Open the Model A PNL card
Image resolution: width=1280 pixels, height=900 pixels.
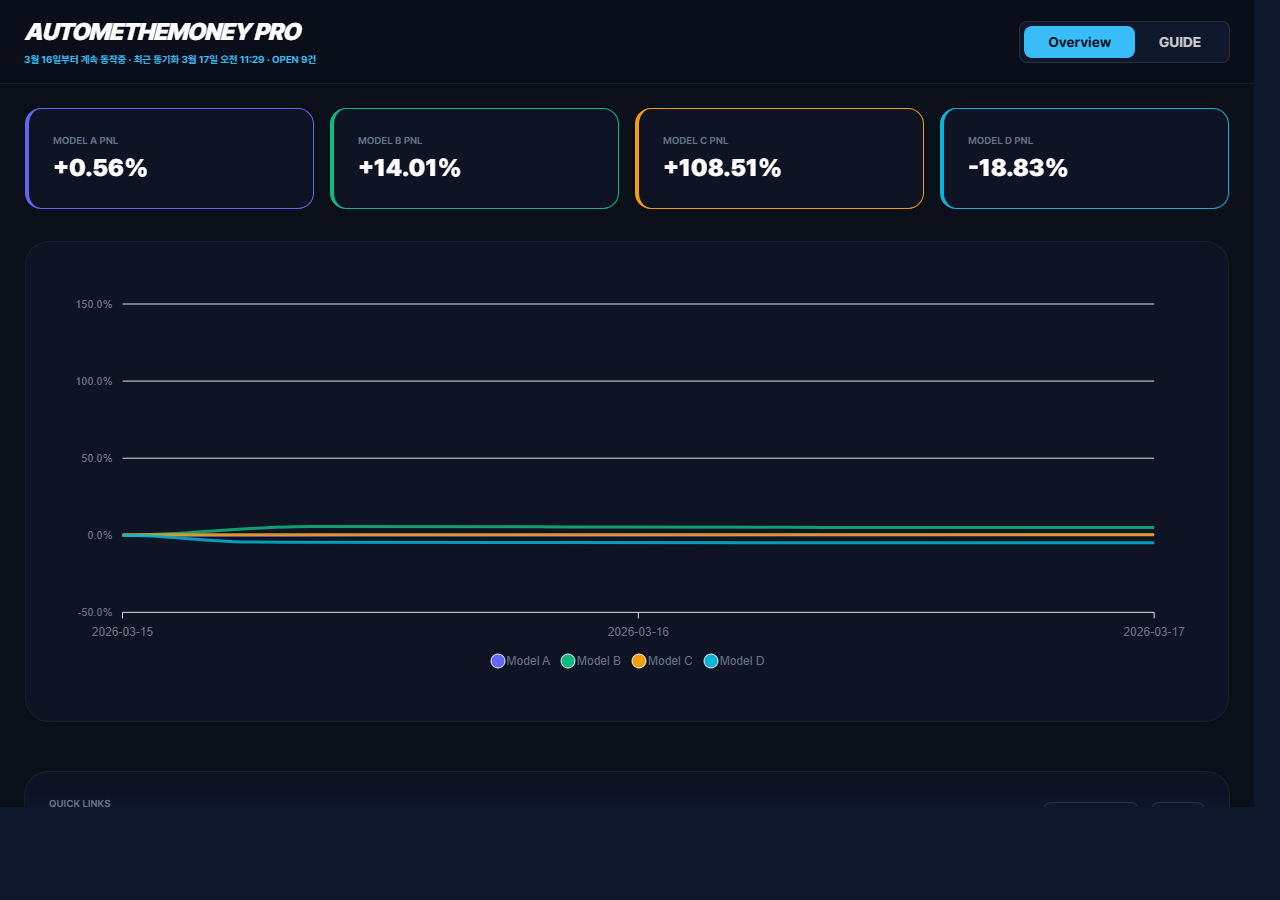click(170, 159)
